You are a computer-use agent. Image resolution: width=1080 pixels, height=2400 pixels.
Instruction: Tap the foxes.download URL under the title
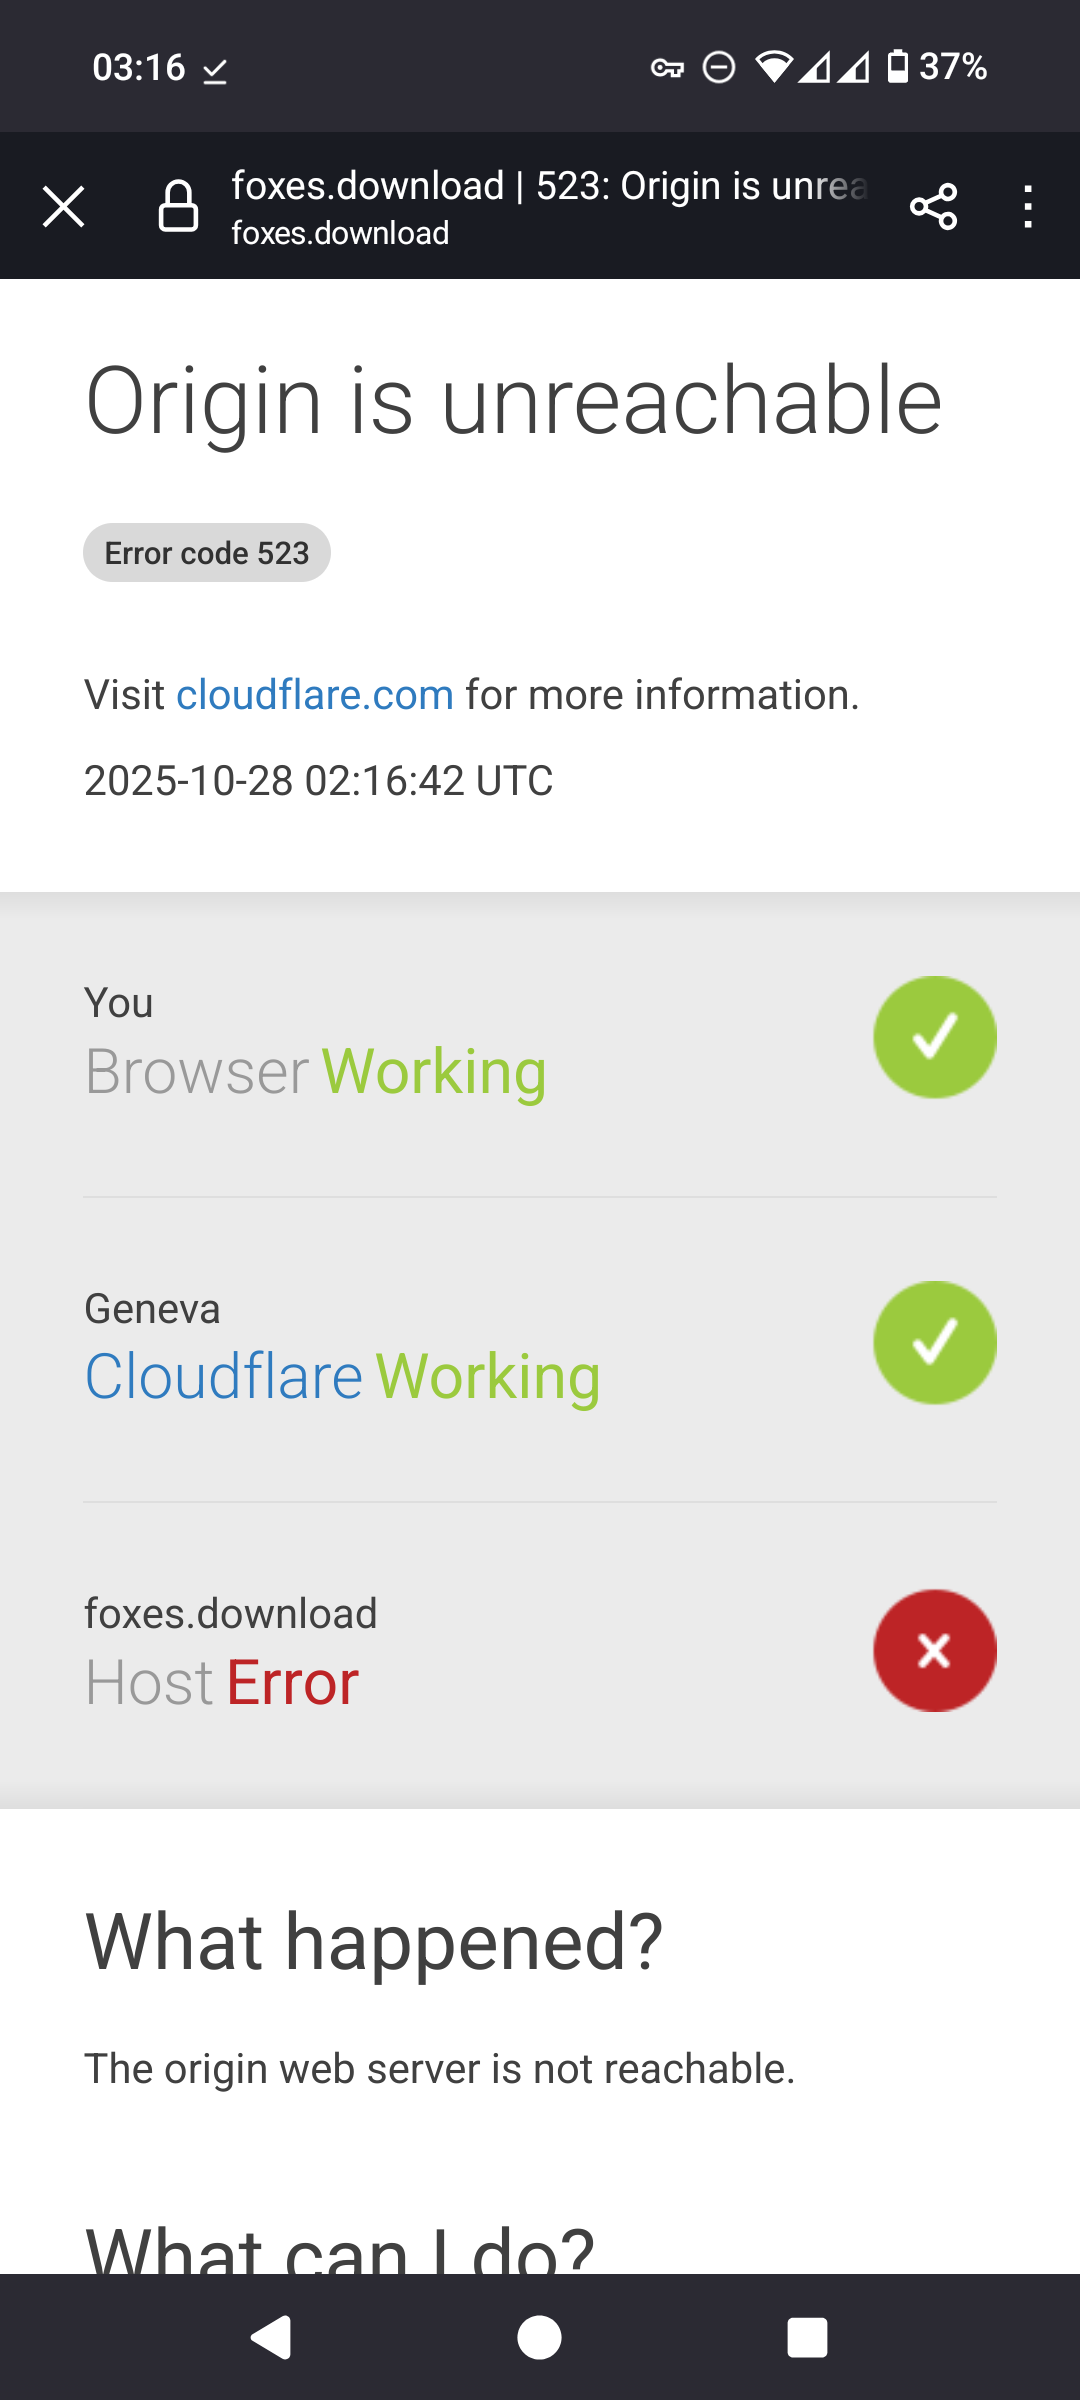[340, 234]
